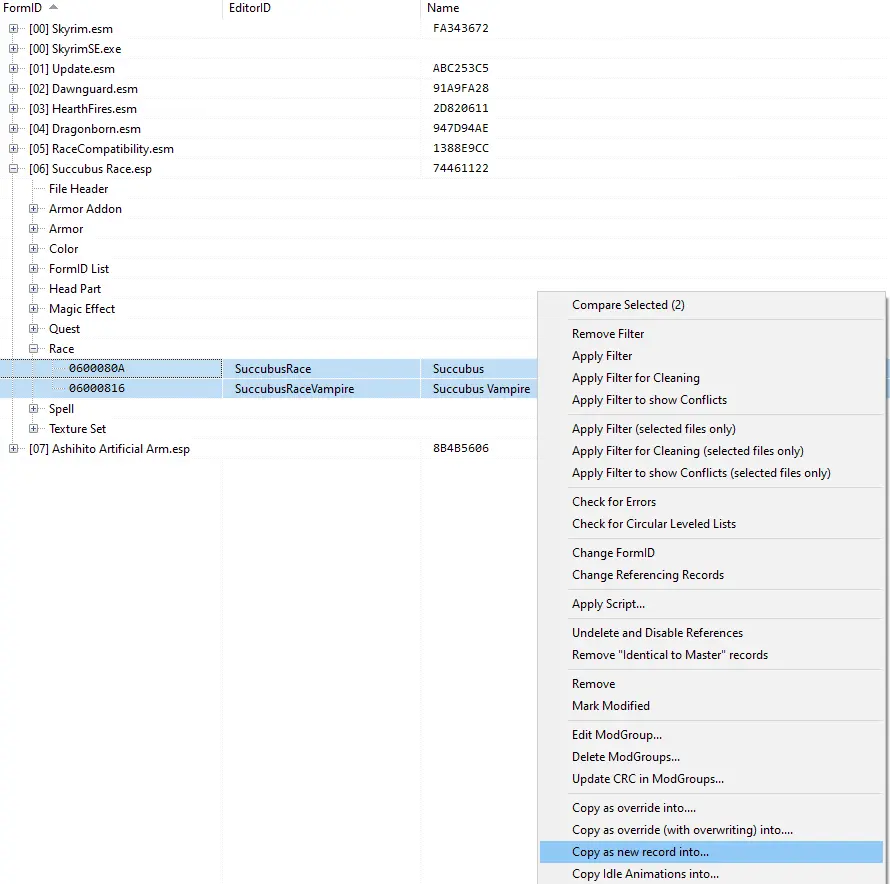Expand the [02] Dawnguard.esm node
The image size is (890, 884).
14,89
